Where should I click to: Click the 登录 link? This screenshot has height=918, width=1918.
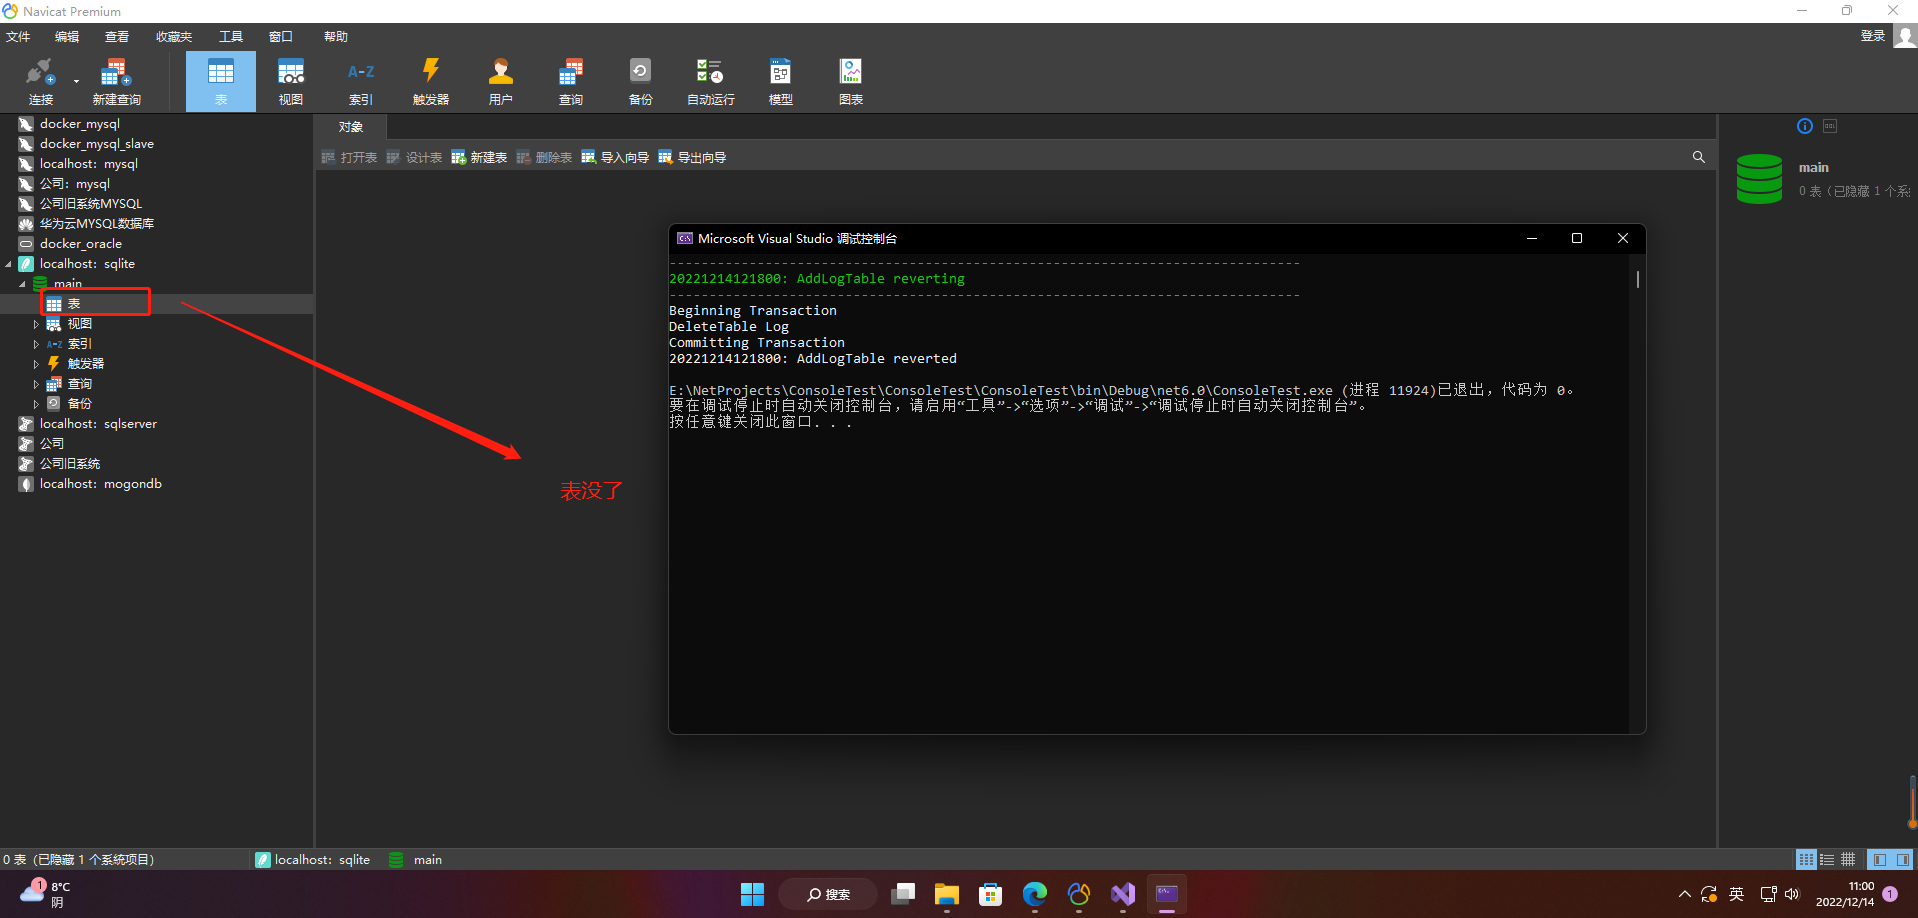coord(1872,36)
